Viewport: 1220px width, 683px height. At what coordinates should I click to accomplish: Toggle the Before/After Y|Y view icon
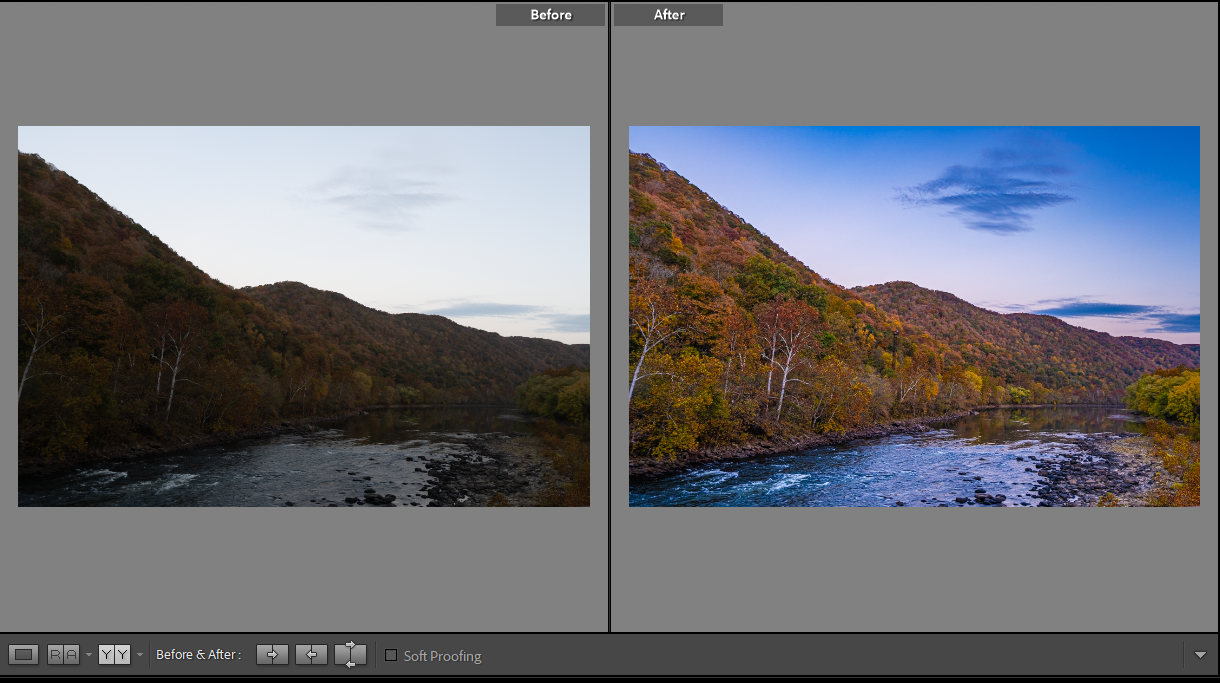[114, 655]
